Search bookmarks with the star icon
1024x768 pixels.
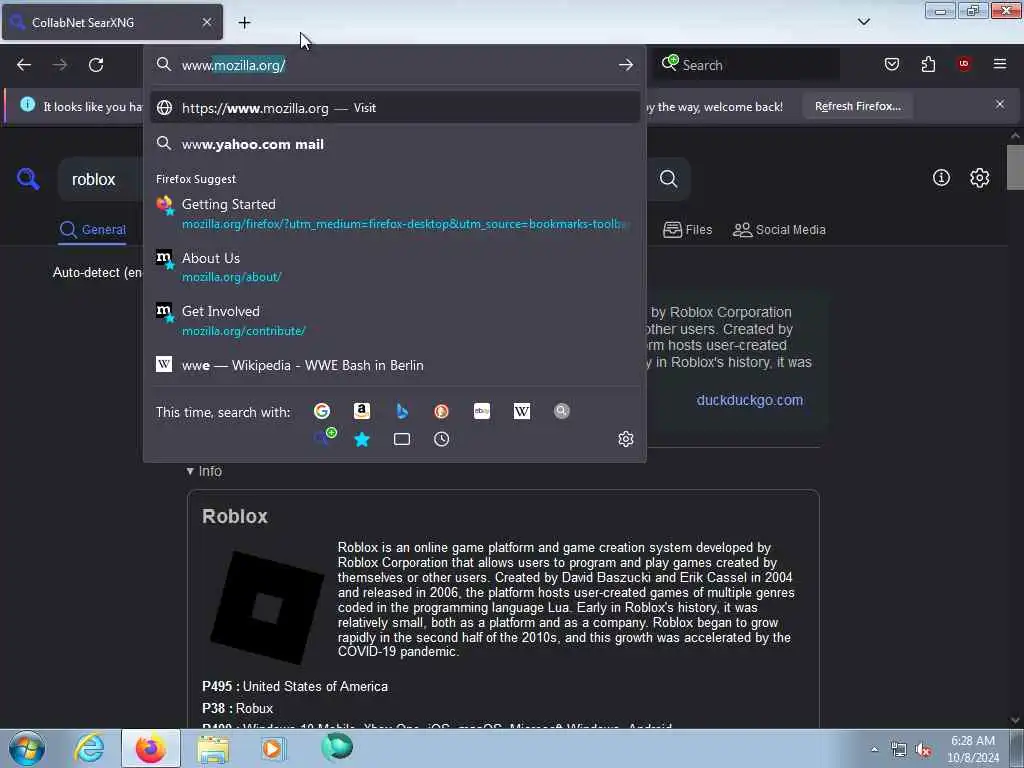point(362,440)
